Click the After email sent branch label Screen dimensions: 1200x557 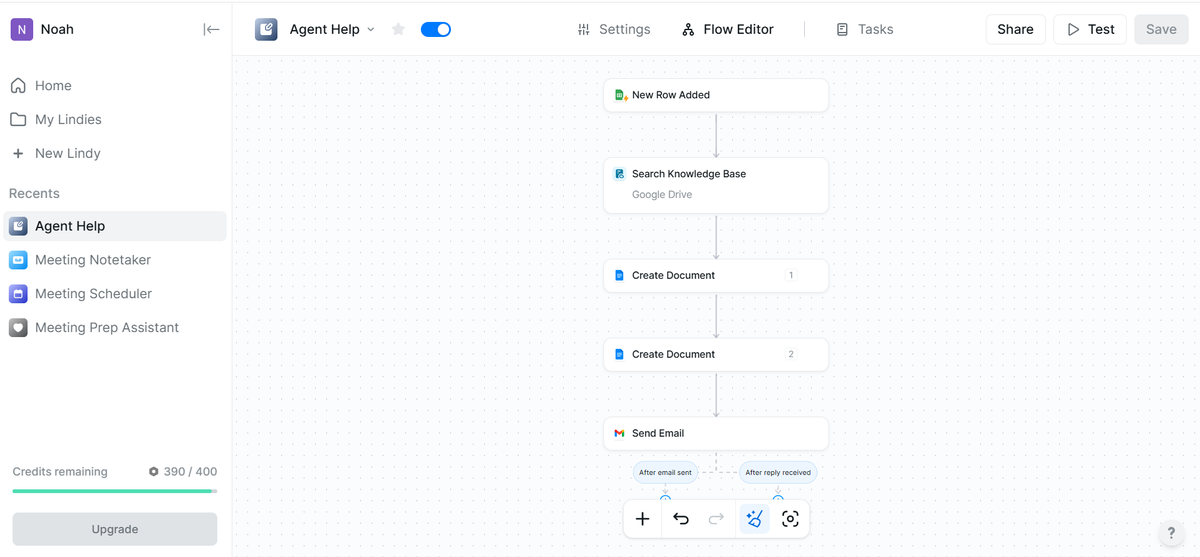pos(665,472)
